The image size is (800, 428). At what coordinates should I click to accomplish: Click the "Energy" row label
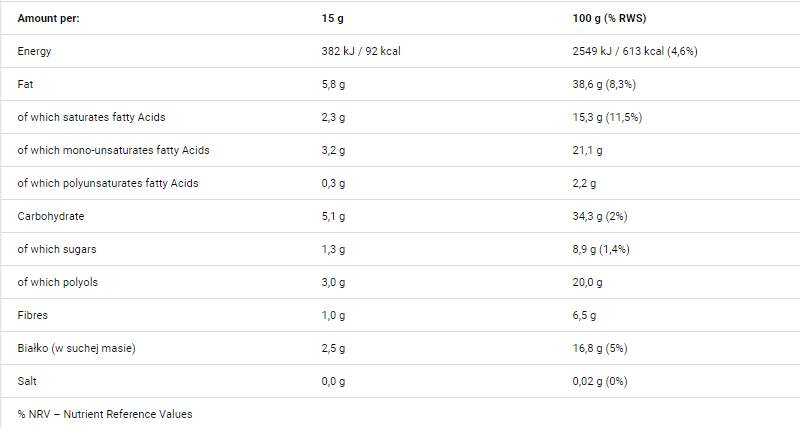coord(34,51)
